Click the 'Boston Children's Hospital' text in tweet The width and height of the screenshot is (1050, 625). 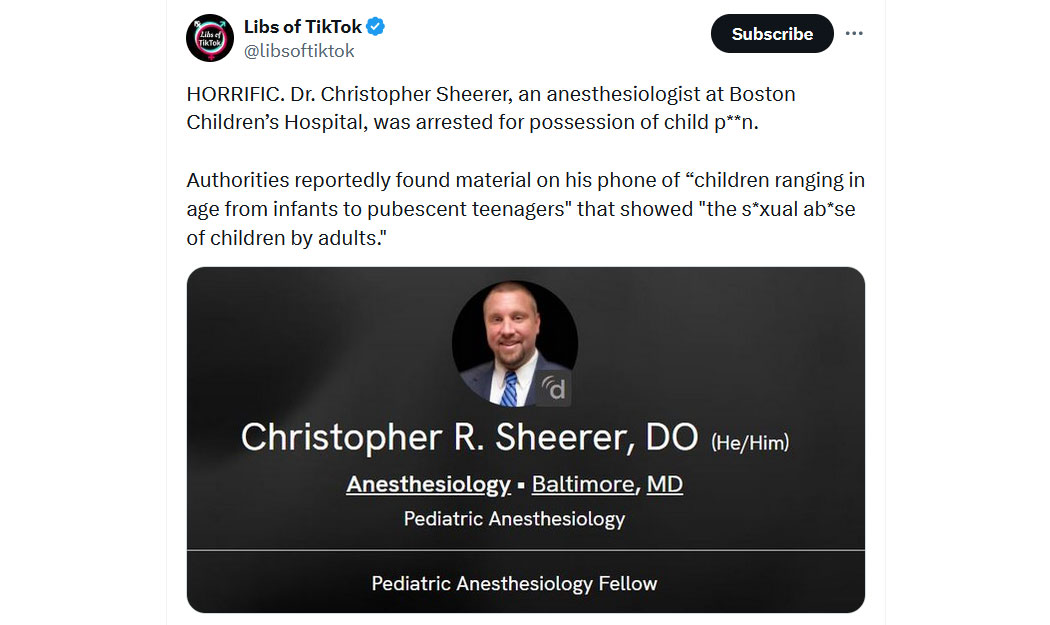click(491, 108)
